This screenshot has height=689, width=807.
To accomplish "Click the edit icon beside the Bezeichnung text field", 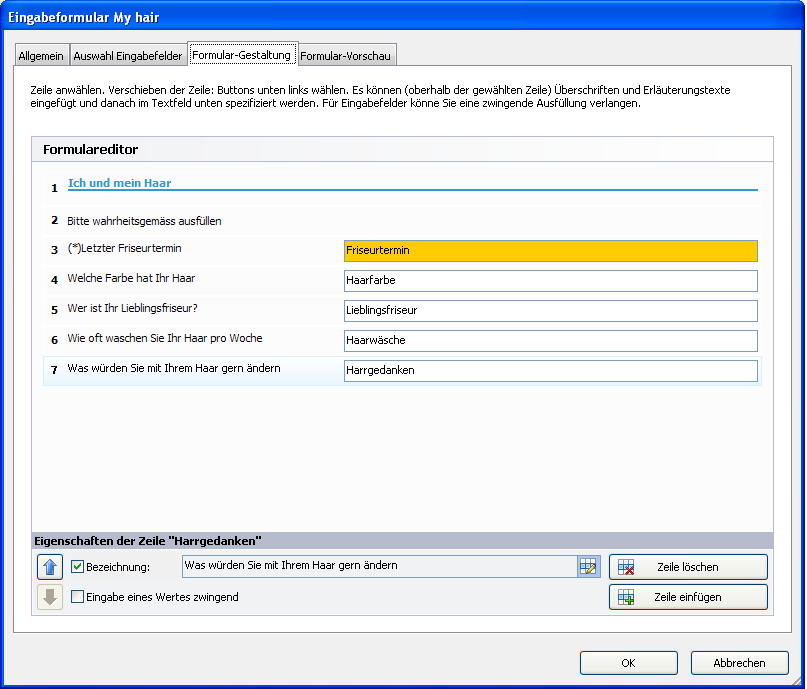I will [588, 567].
